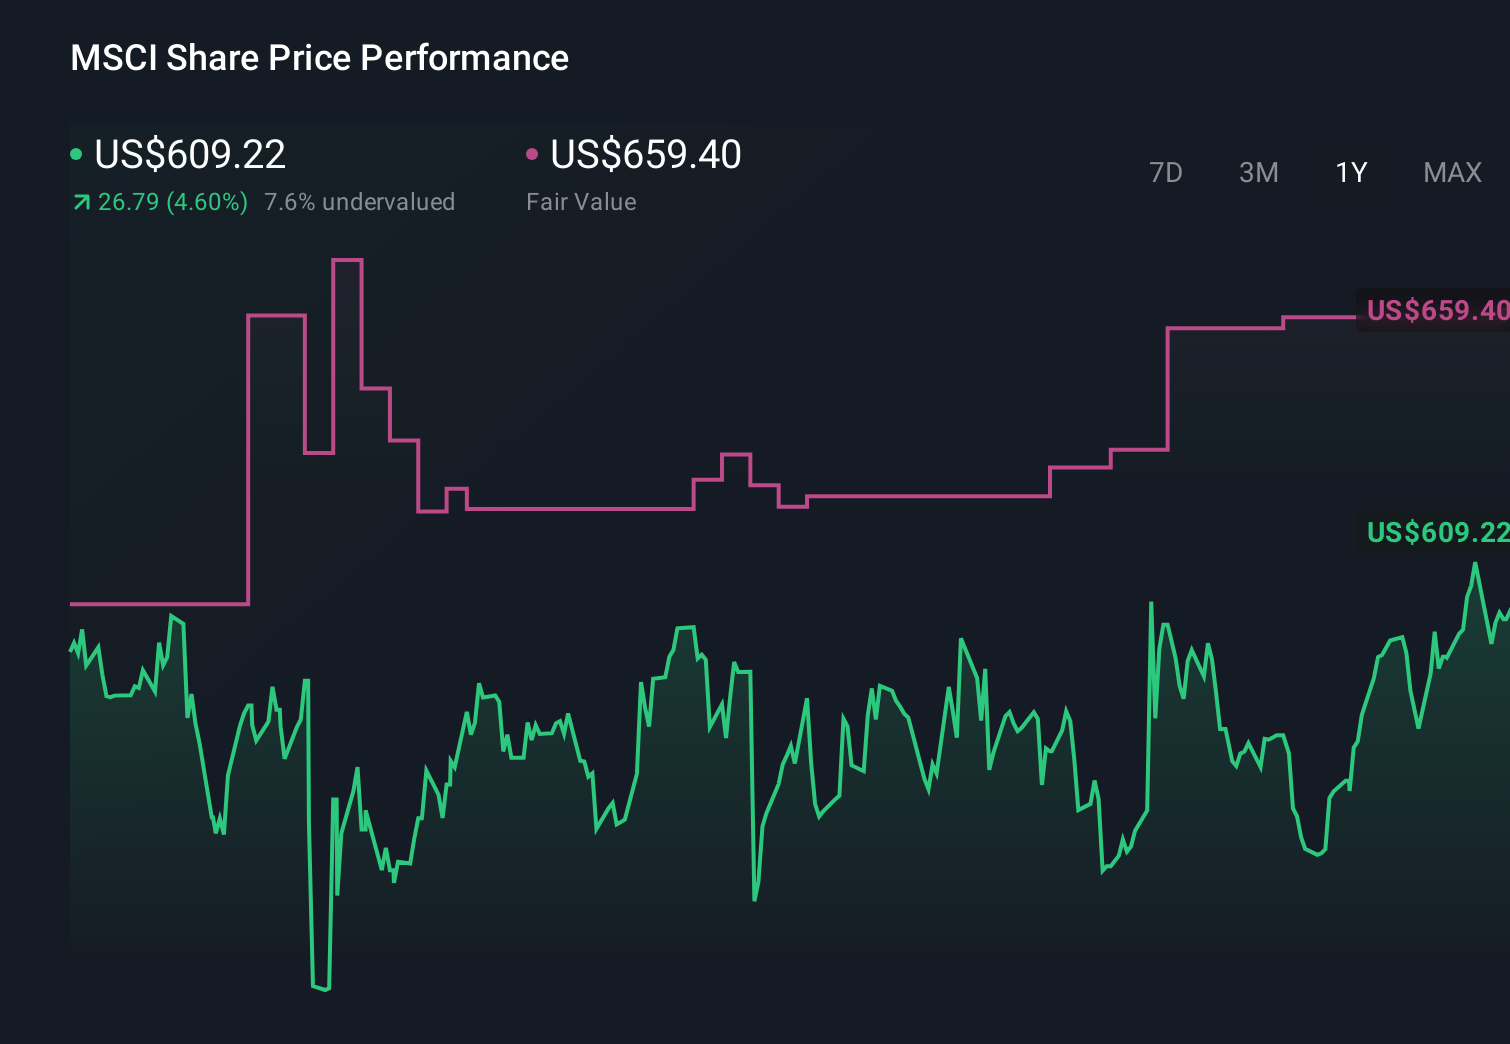Expand the Fair Value US$659.40 details
This screenshot has width=1510, height=1044.
click(x=646, y=155)
